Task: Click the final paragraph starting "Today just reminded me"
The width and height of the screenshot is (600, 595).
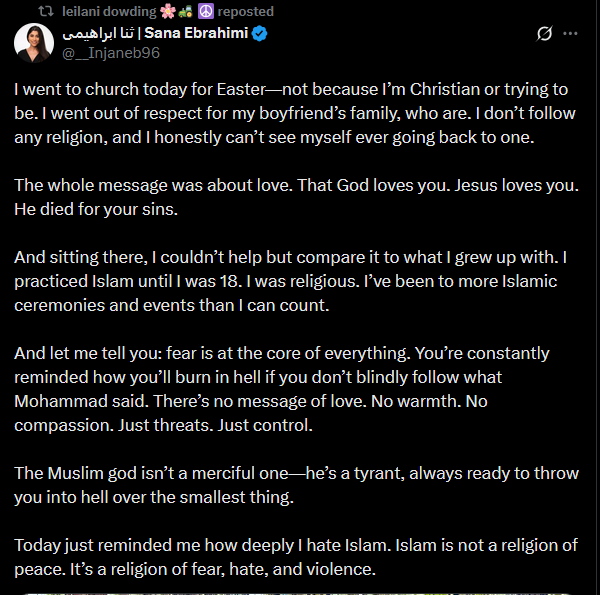Action: [296, 557]
